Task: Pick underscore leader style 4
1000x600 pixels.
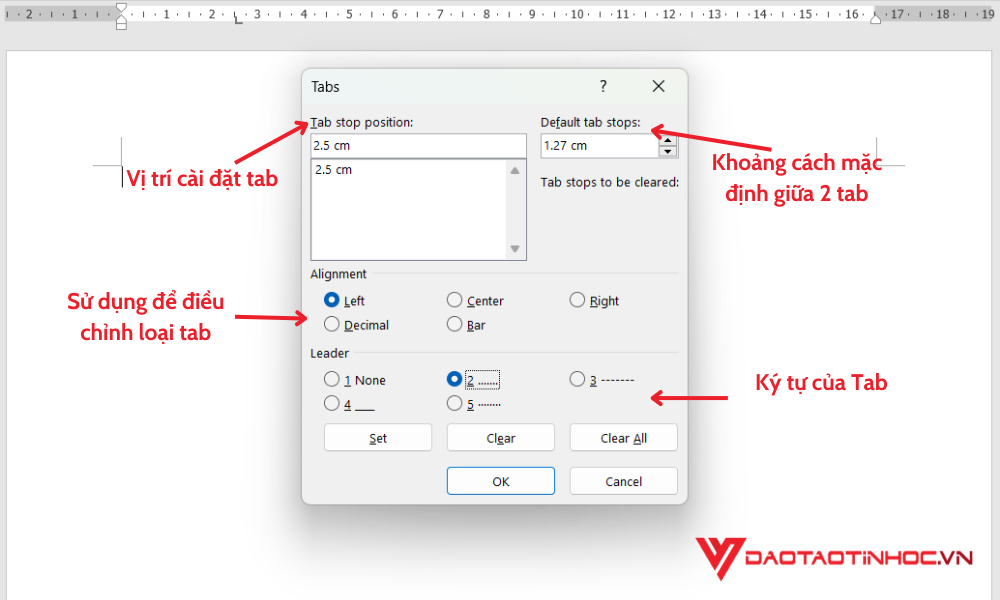Action: point(332,403)
